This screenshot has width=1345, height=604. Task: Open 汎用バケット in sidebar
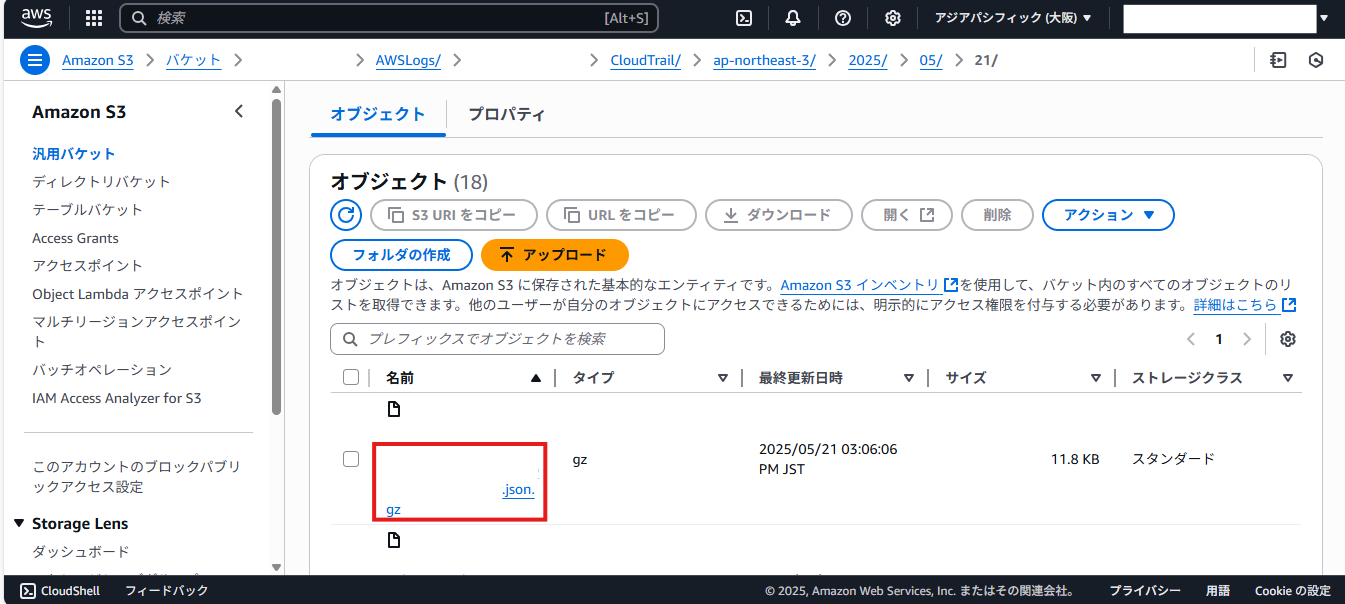(x=74, y=153)
